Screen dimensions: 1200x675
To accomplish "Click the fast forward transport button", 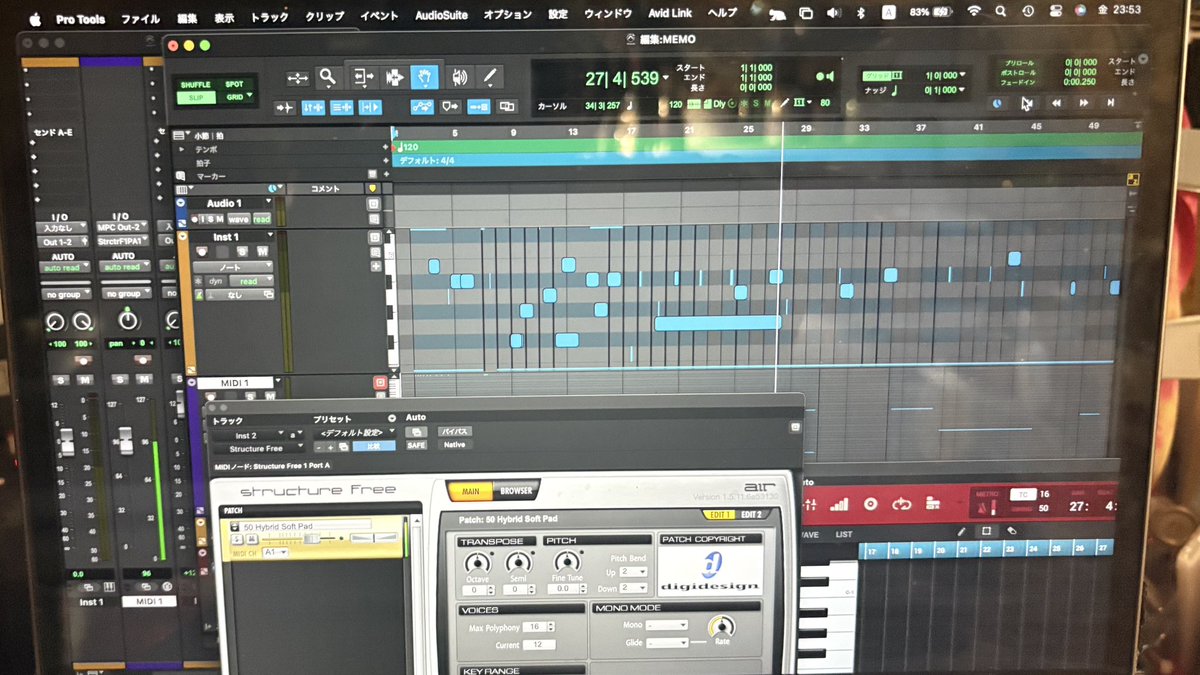I will click(x=1083, y=102).
